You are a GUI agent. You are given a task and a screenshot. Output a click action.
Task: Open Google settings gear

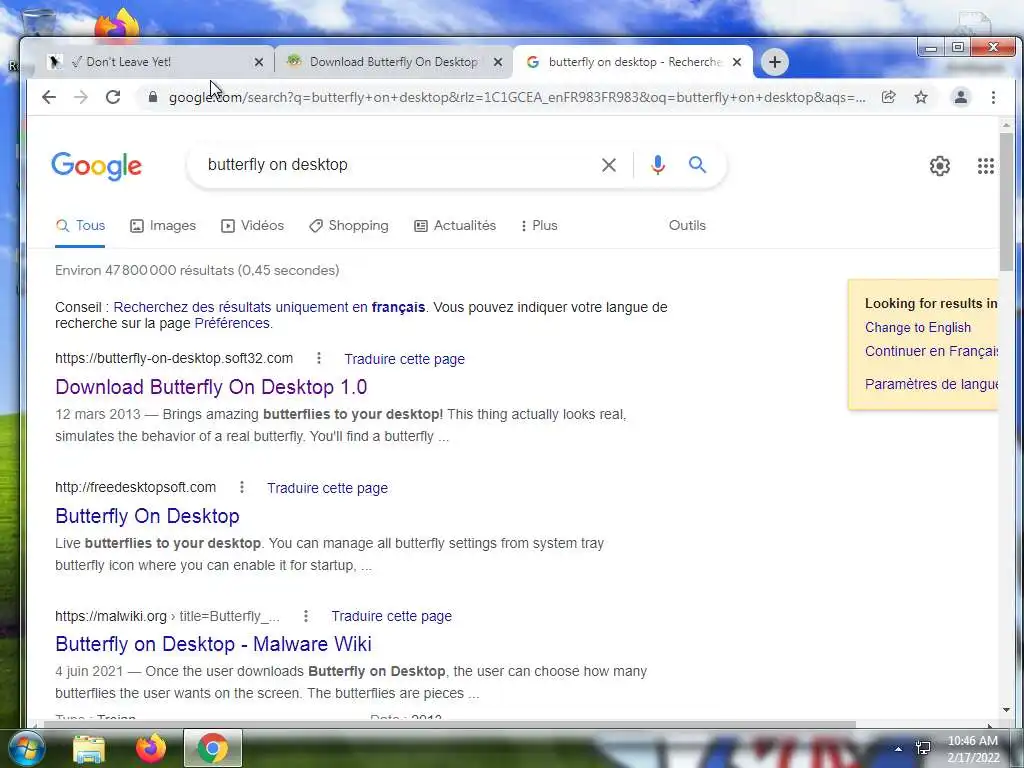tap(940, 166)
